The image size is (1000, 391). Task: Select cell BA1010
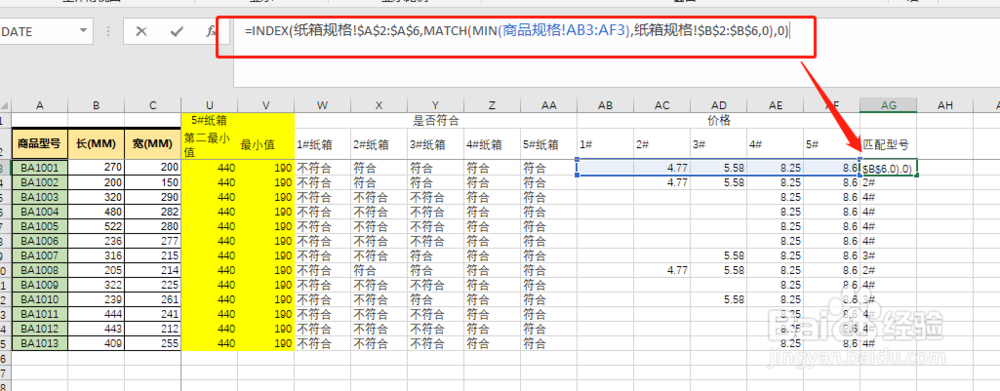(40, 299)
